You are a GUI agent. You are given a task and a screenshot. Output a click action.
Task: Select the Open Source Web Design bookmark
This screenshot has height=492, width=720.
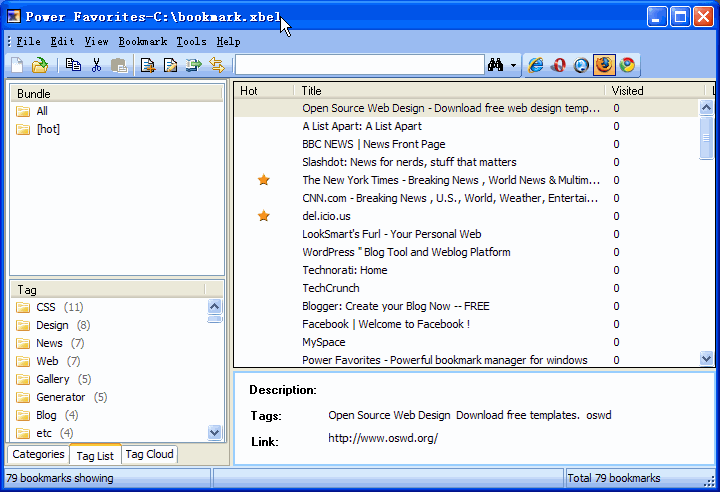tap(466, 108)
